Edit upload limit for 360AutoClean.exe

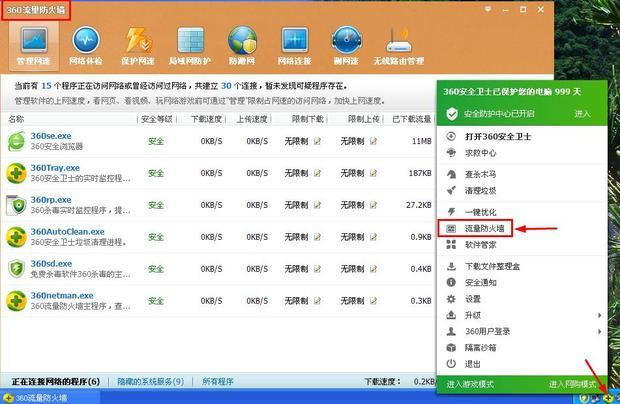373,237
